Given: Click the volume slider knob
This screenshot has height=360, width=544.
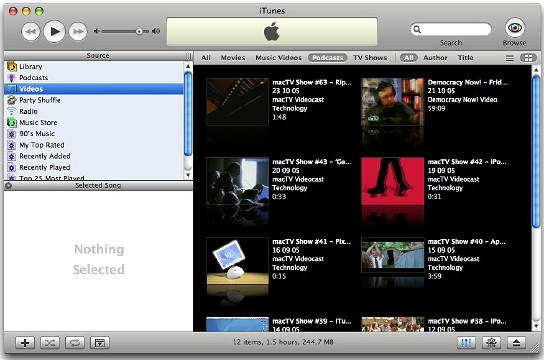Looking at the screenshot, I should pos(139,32).
